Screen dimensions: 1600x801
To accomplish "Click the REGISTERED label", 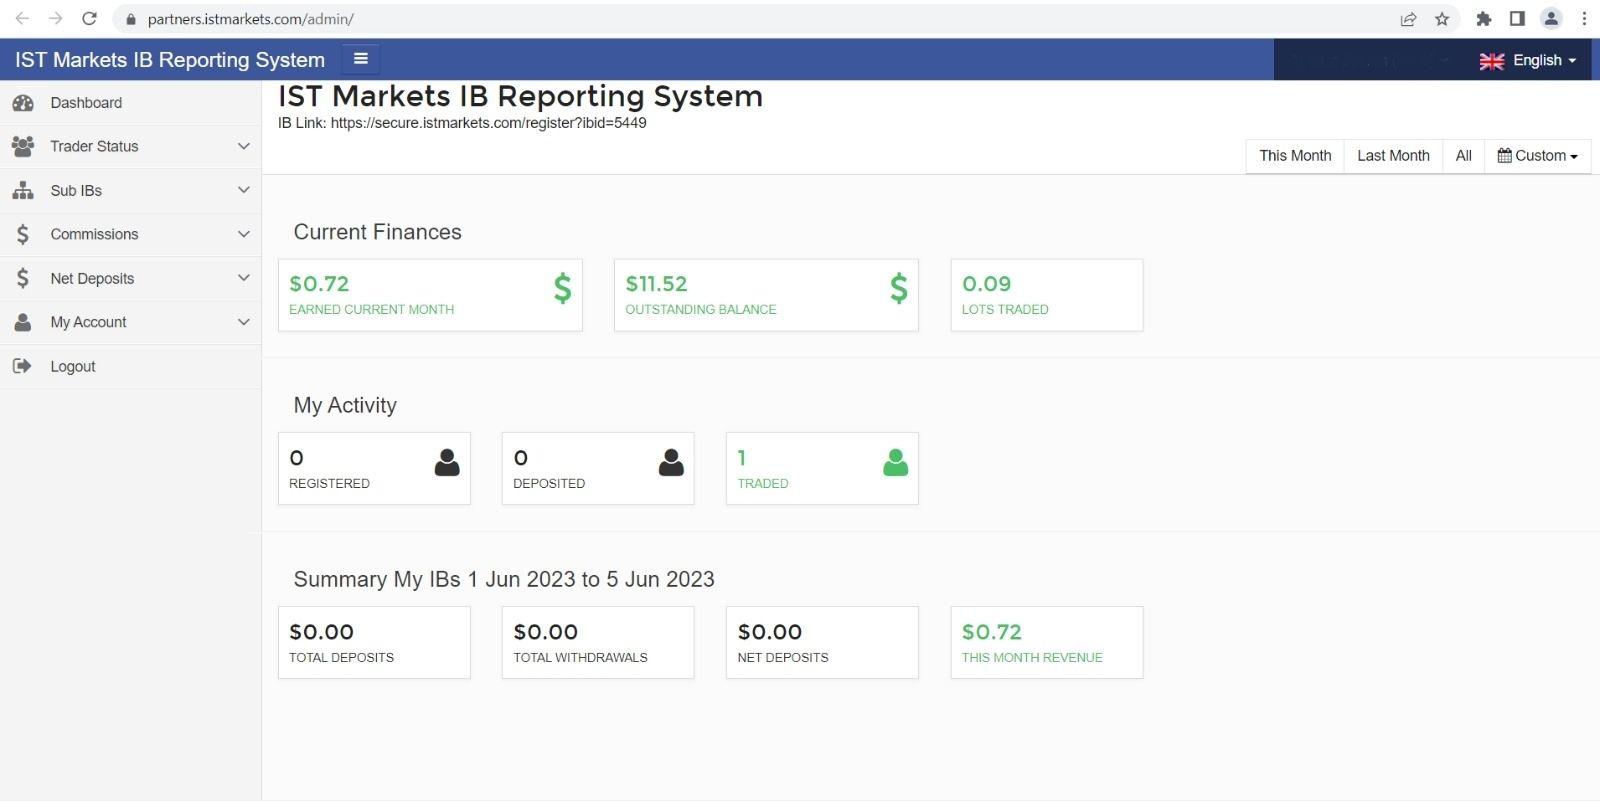I will click(x=329, y=483).
